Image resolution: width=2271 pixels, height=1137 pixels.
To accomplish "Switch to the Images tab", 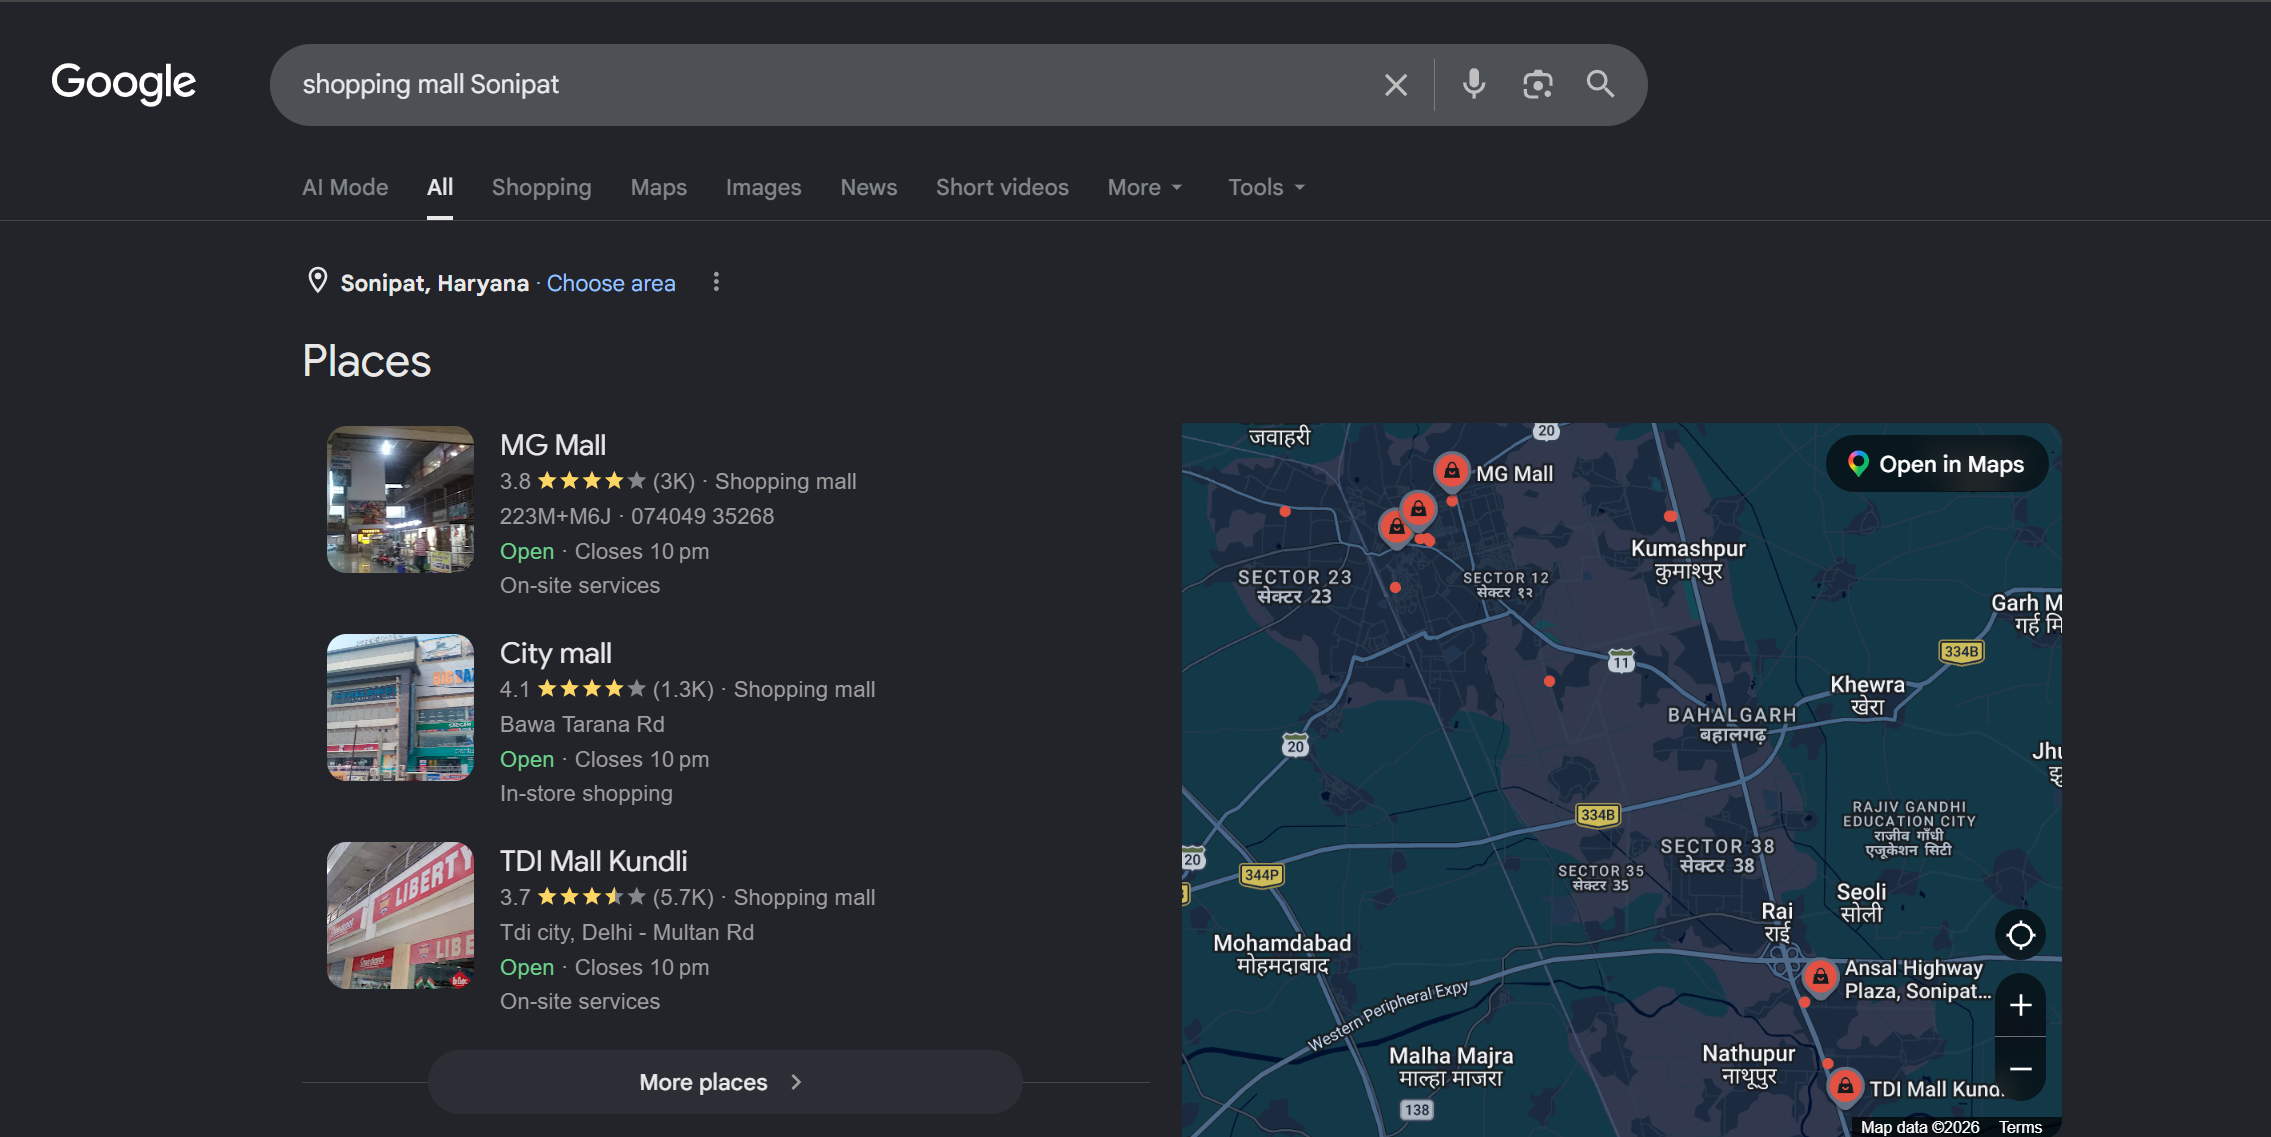I will [763, 187].
